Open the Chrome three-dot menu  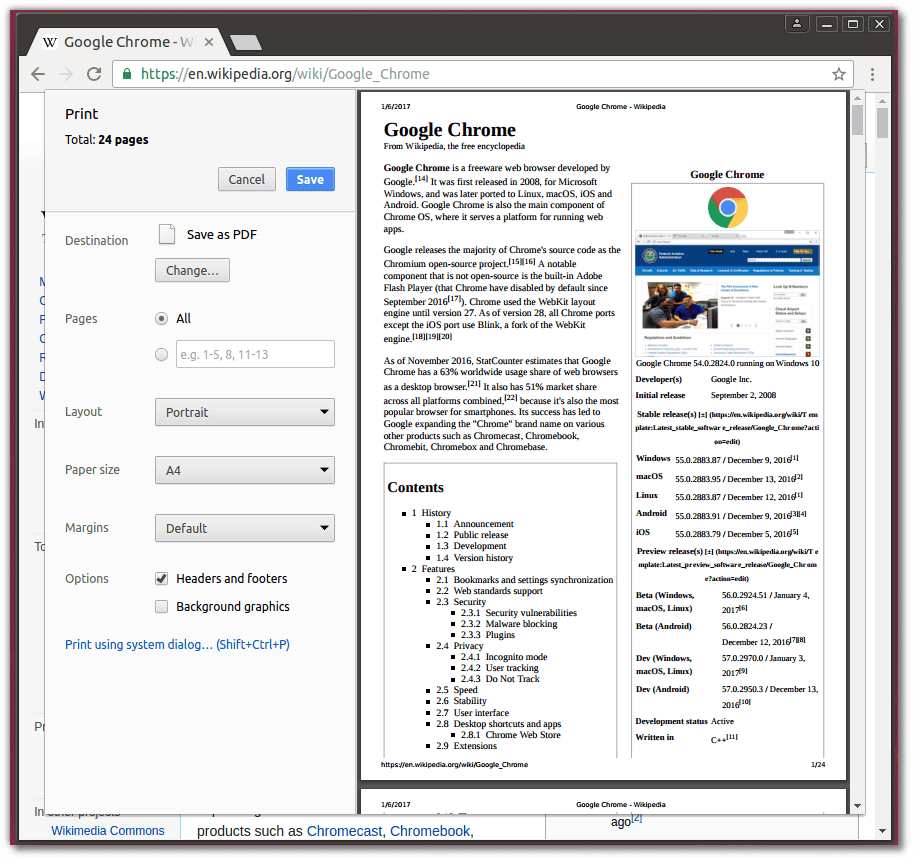(x=872, y=74)
